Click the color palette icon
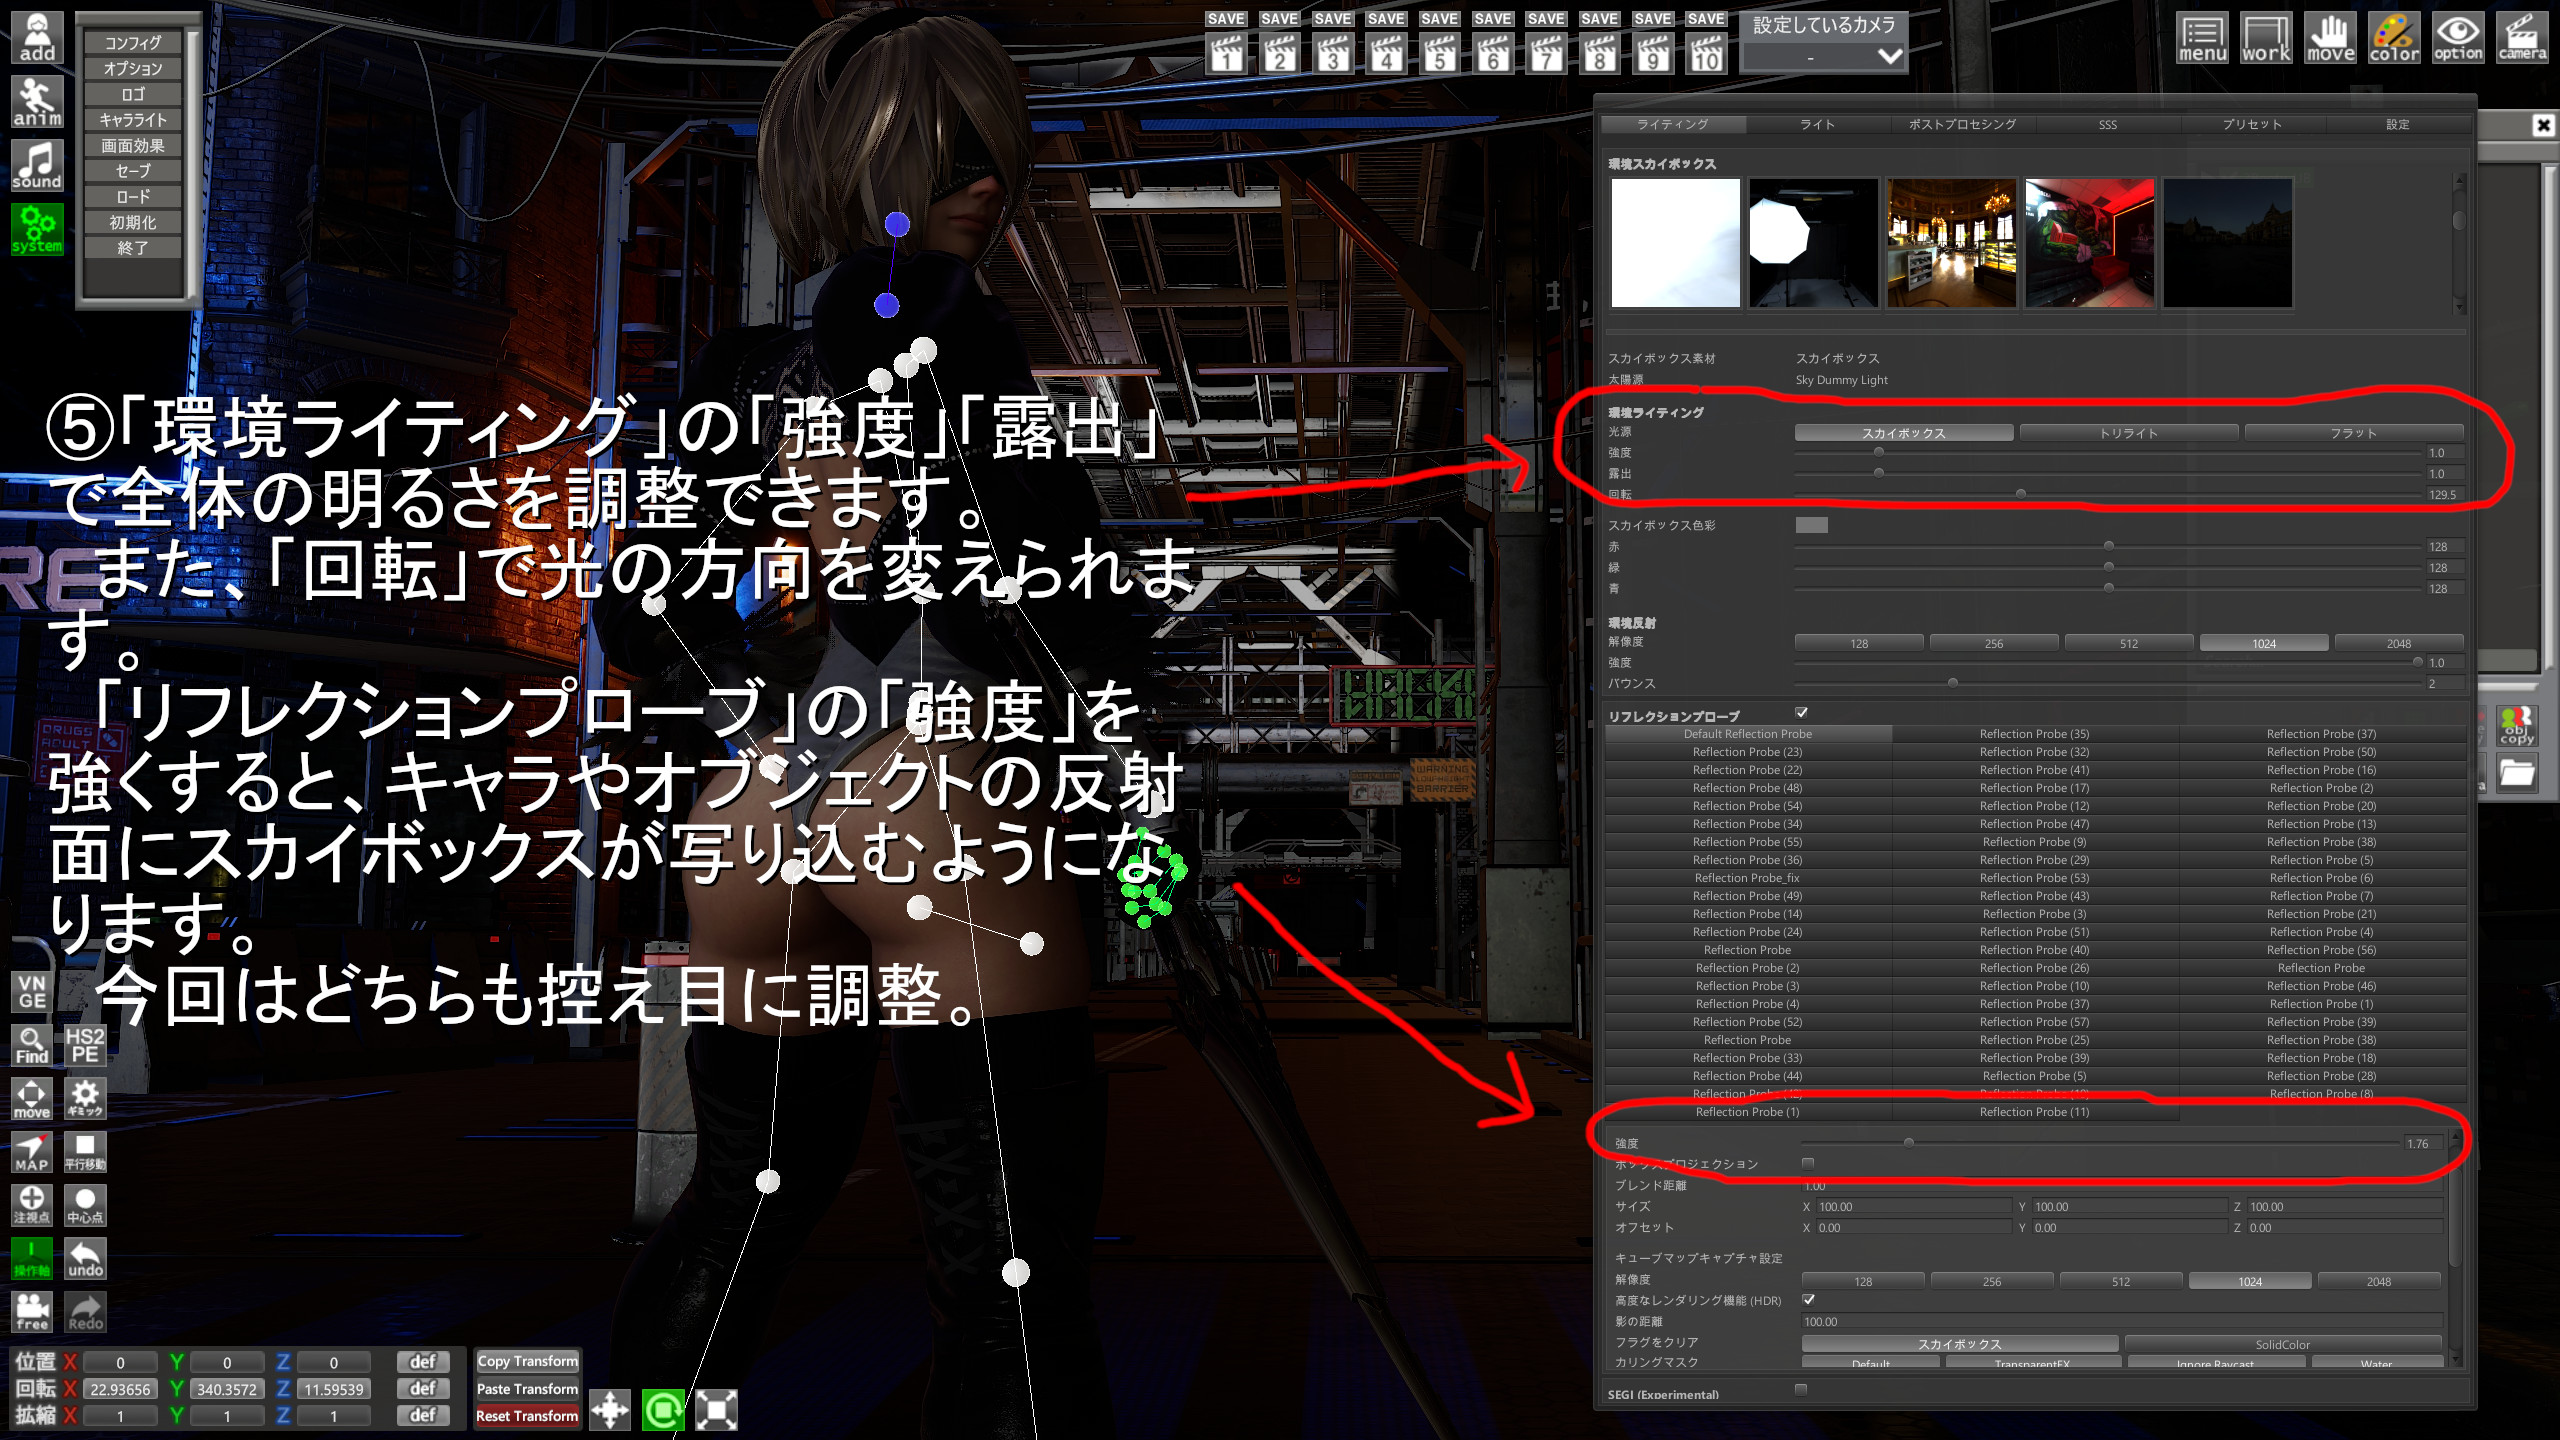 click(x=2393, y=38)
